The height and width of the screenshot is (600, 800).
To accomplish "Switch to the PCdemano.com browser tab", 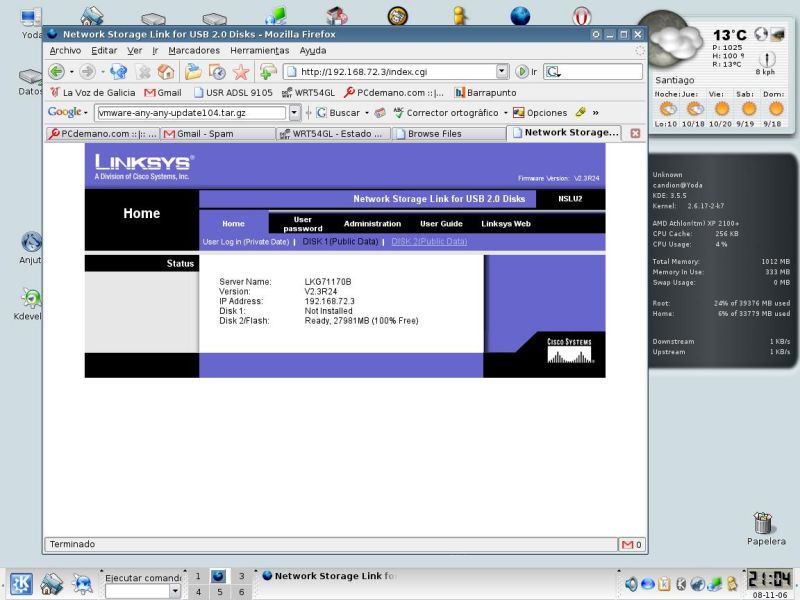I will tap(102, 134).
